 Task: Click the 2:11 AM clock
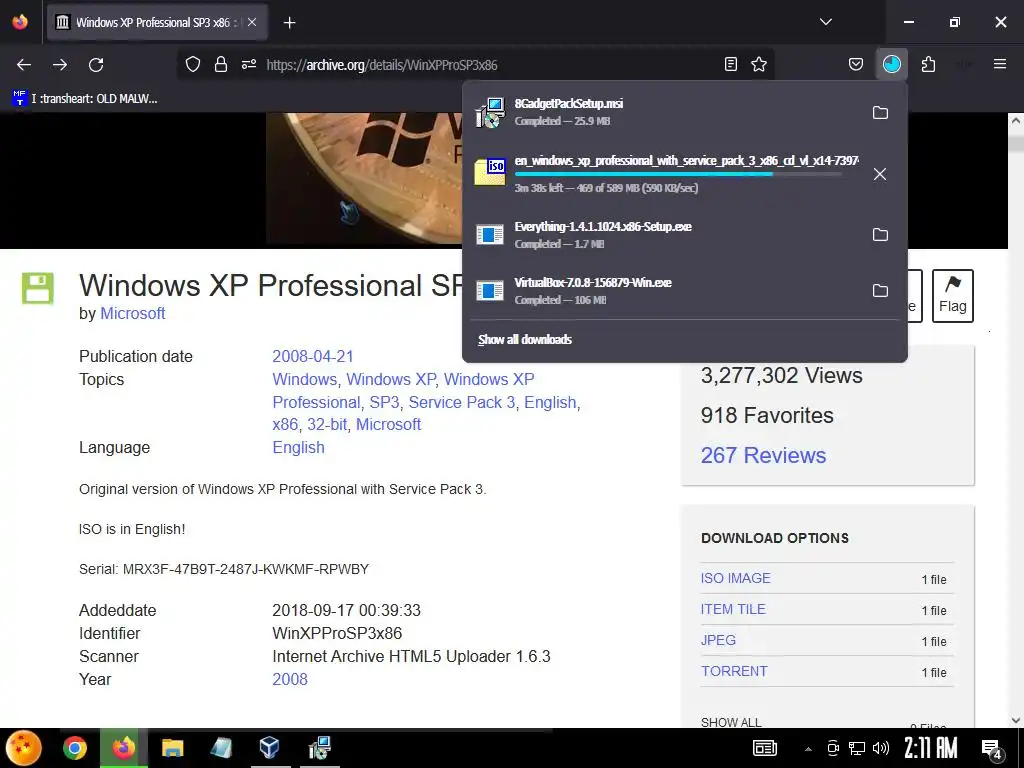[931, 748]
